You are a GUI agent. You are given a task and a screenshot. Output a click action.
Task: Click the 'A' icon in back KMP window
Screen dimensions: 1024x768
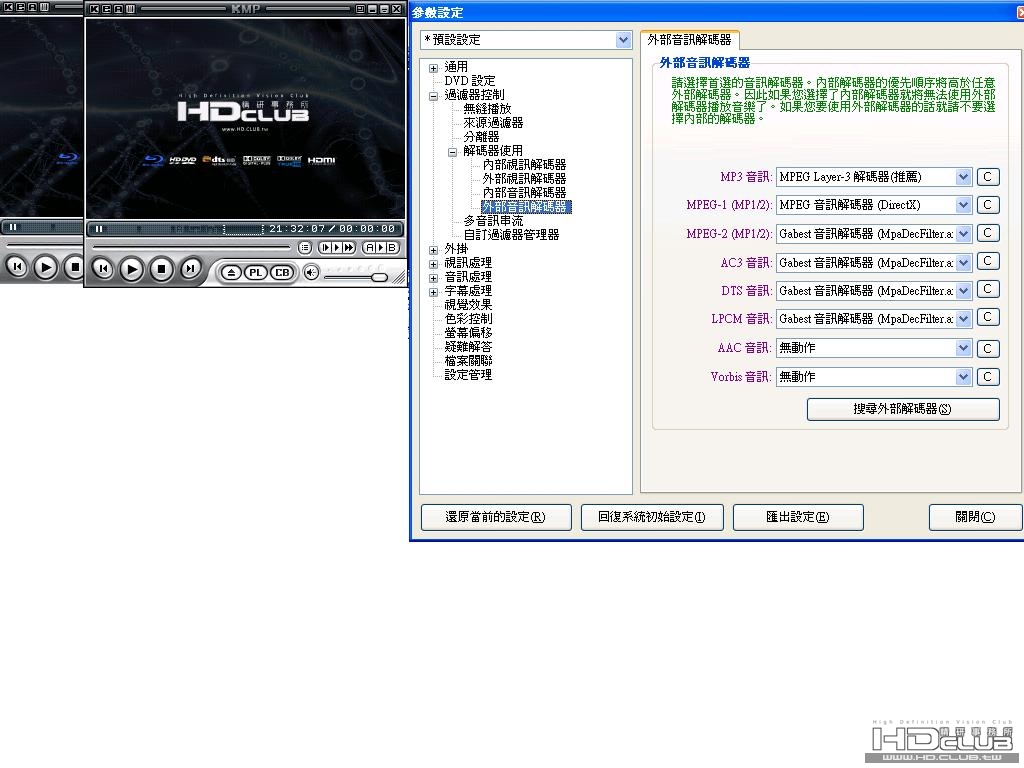tap(33, 7)
